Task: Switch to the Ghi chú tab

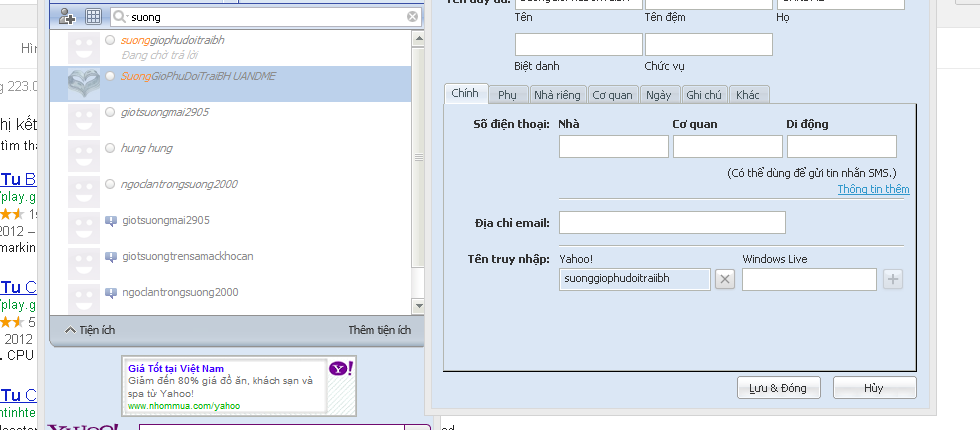Action: click(x=704, y=95)
